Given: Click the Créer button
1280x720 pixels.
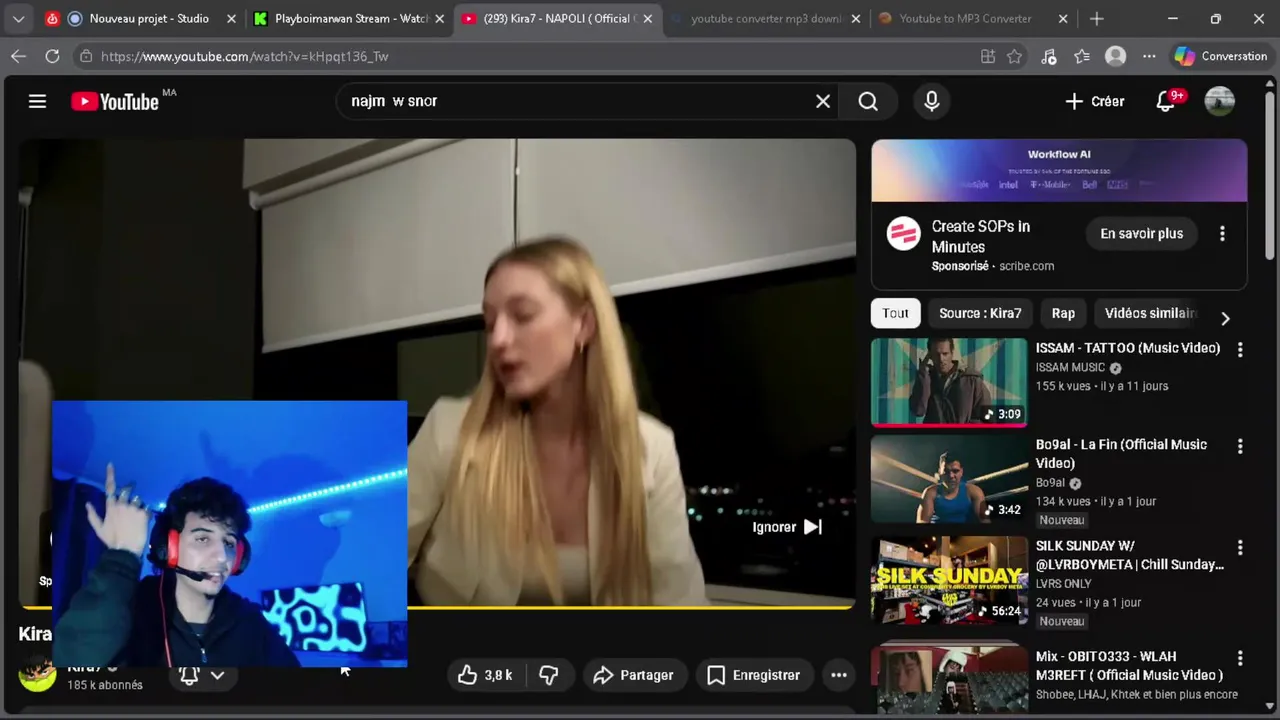Looking at the screenshot, I should click(1095, 101).
